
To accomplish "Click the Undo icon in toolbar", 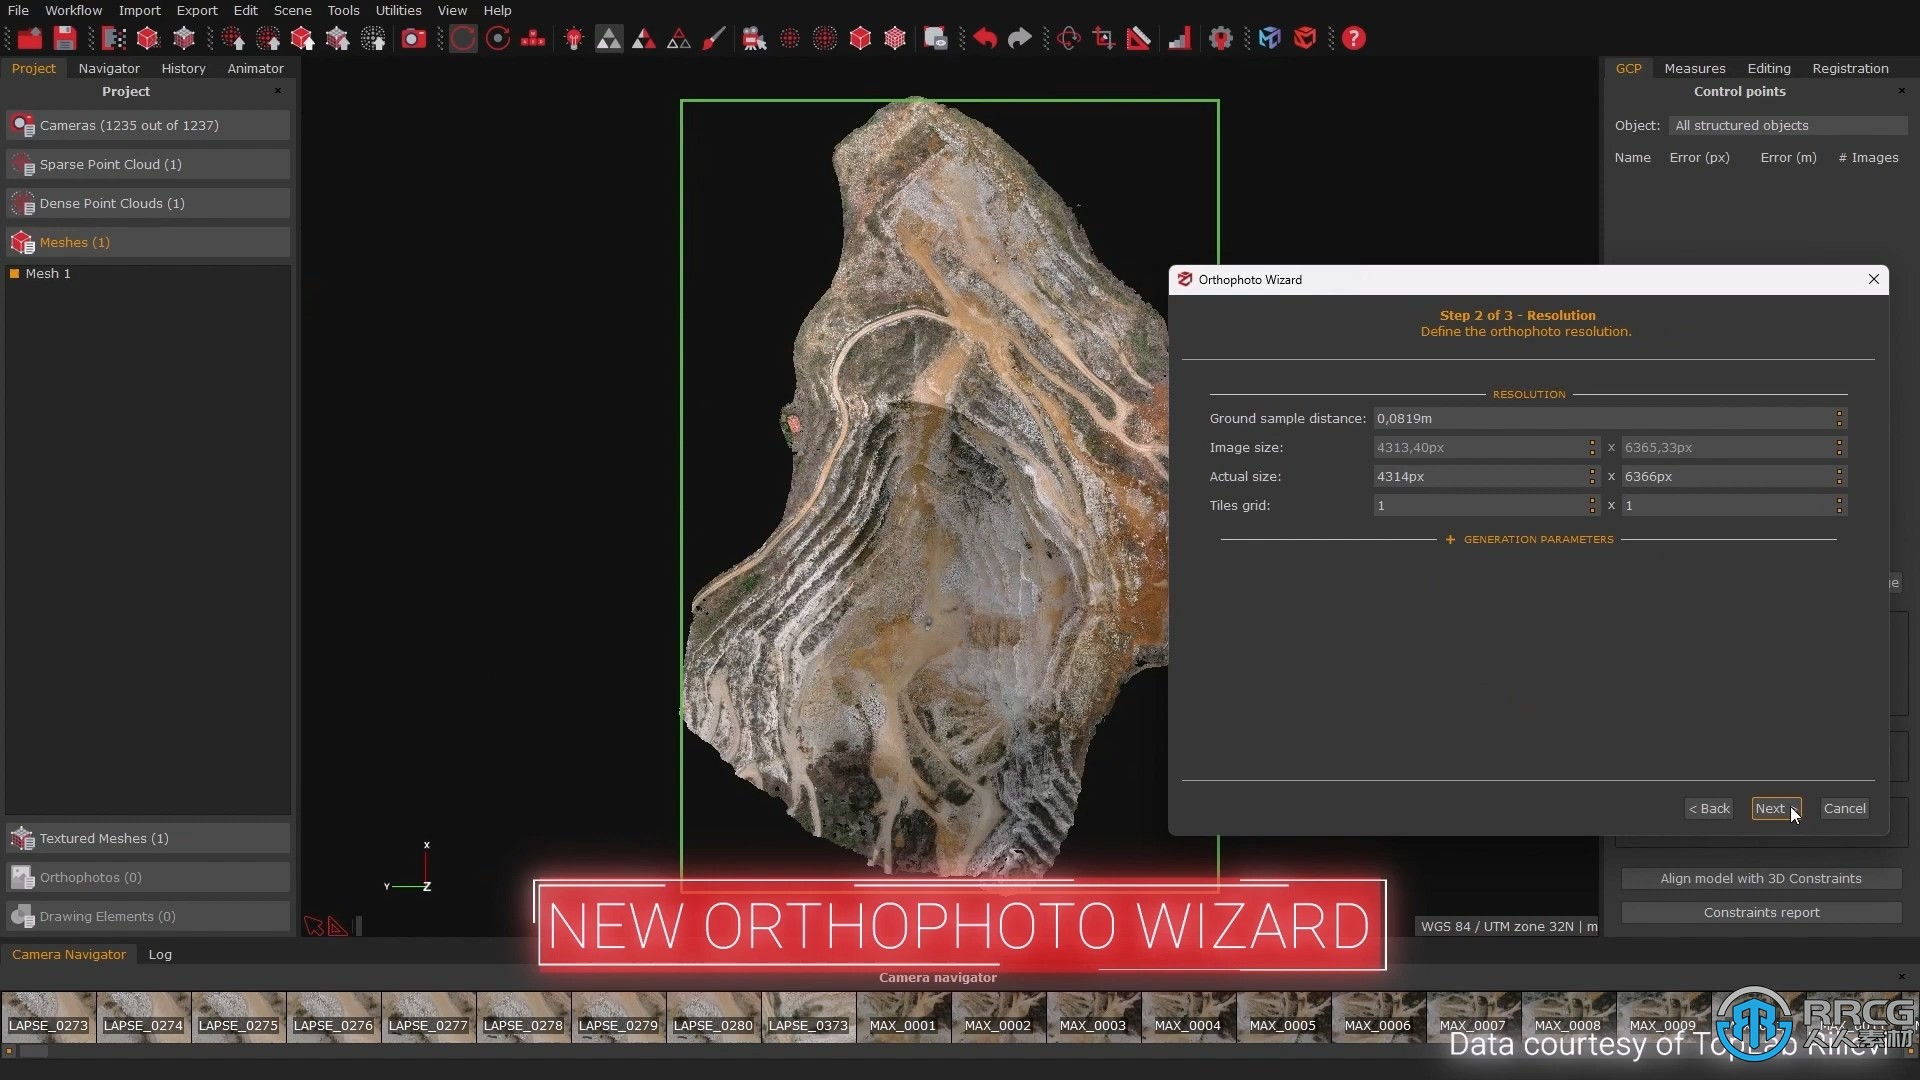I will [984, 38].
